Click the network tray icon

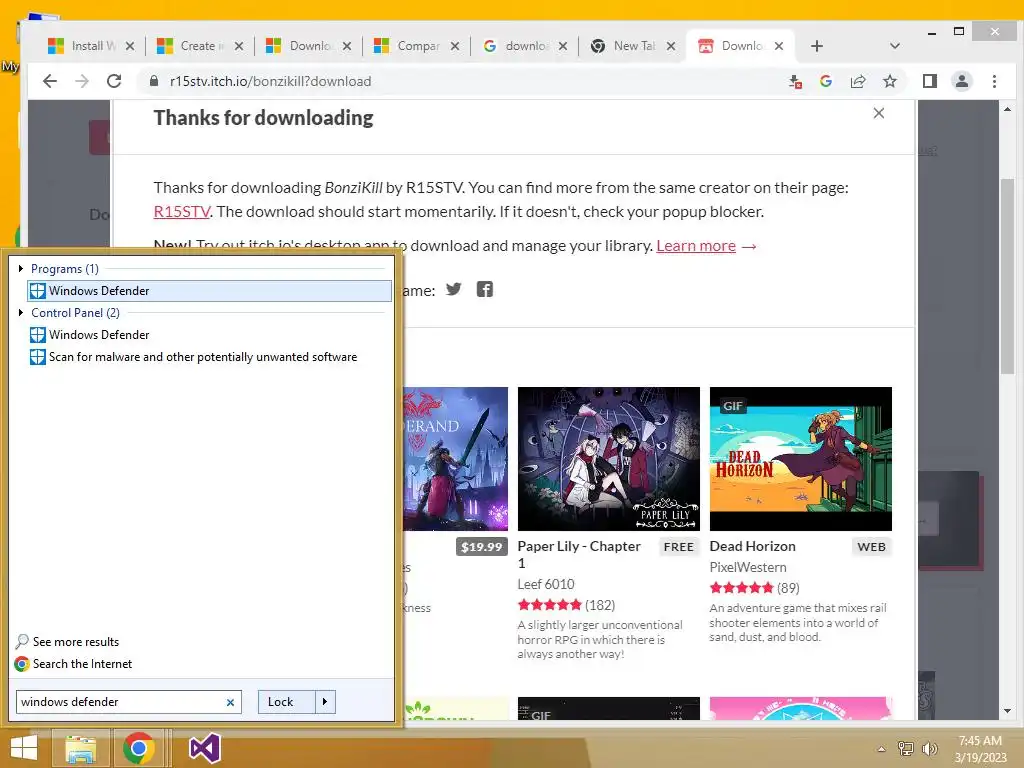[905, 749]
